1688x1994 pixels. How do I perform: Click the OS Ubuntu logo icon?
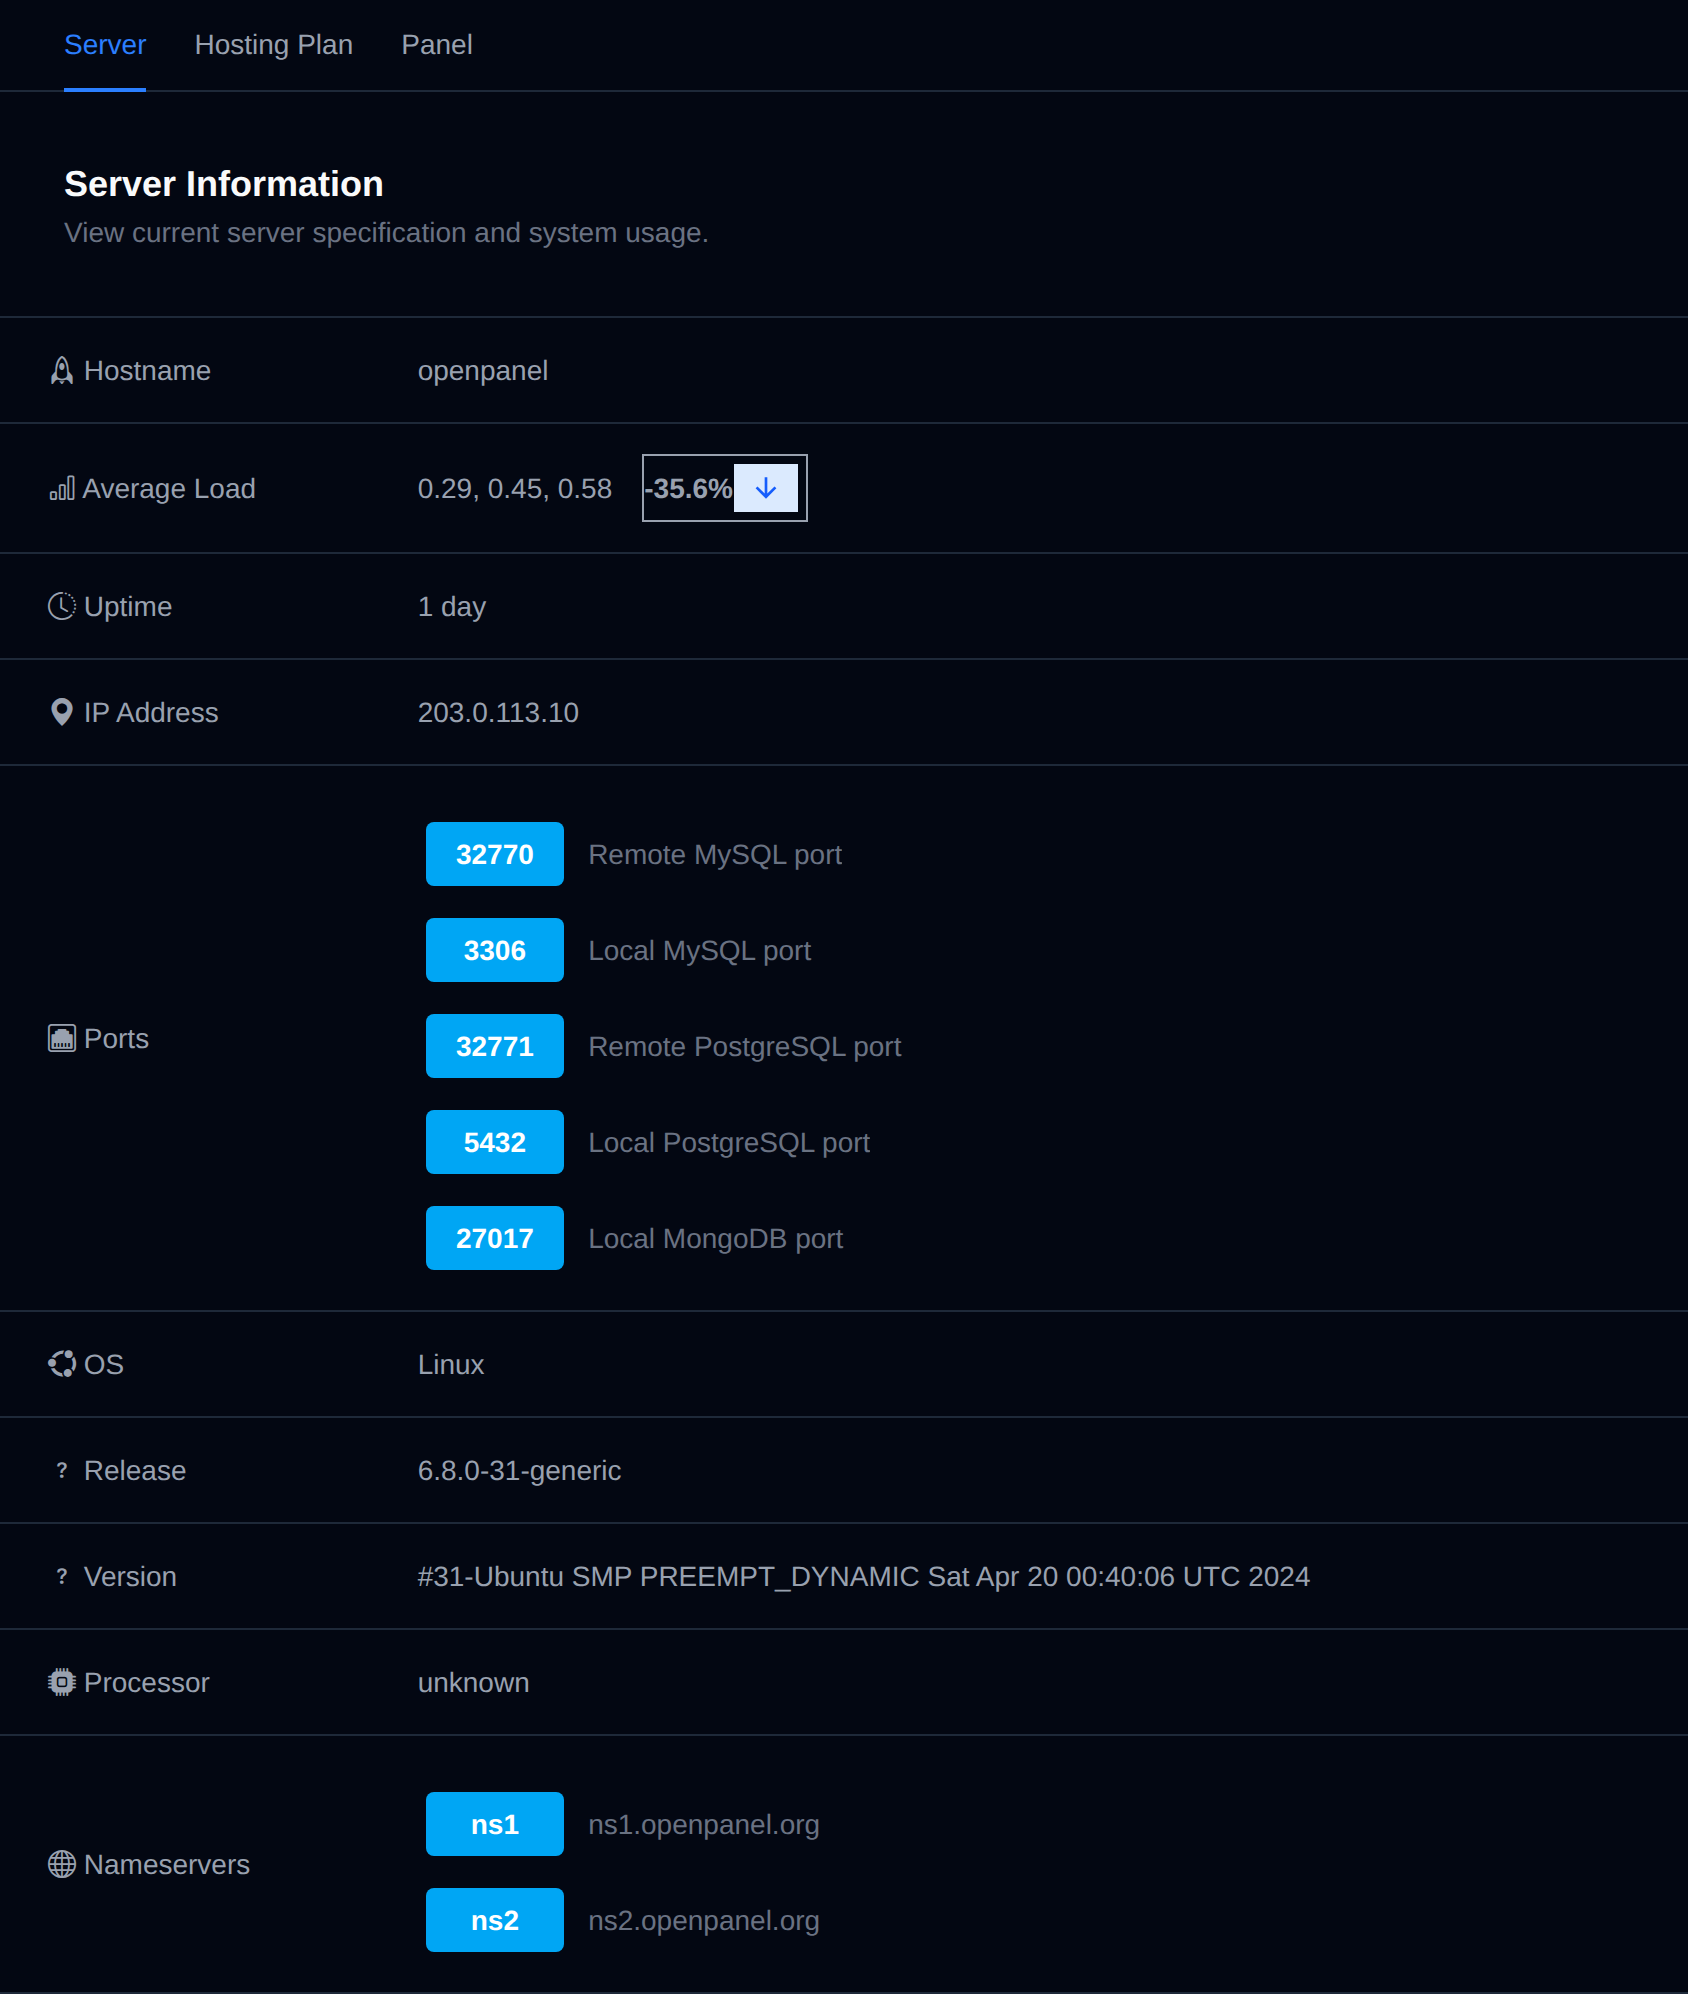pyautogui.click(x=62, y=1365)
